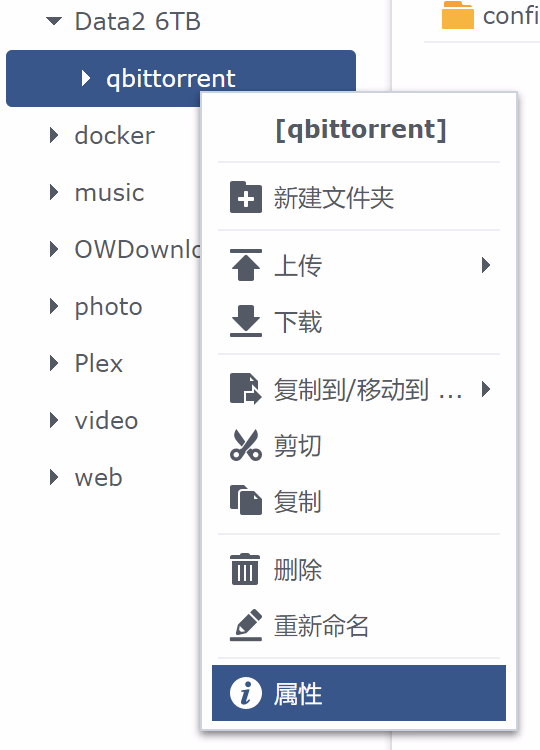Open the 复制到/移动到 submenu arrow
The width and height of the screenshot is (540, 750).
pos(486,389)
